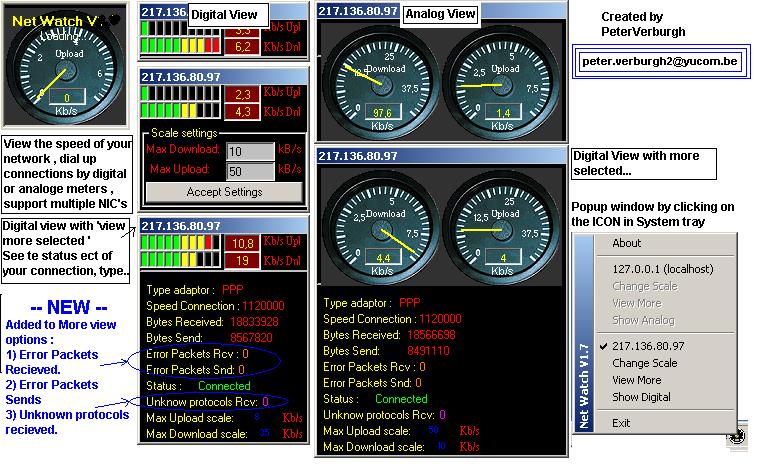Click the Bytes Send: 8491110 line
Viewport: 757px width, 472px height.
(386, 351)
